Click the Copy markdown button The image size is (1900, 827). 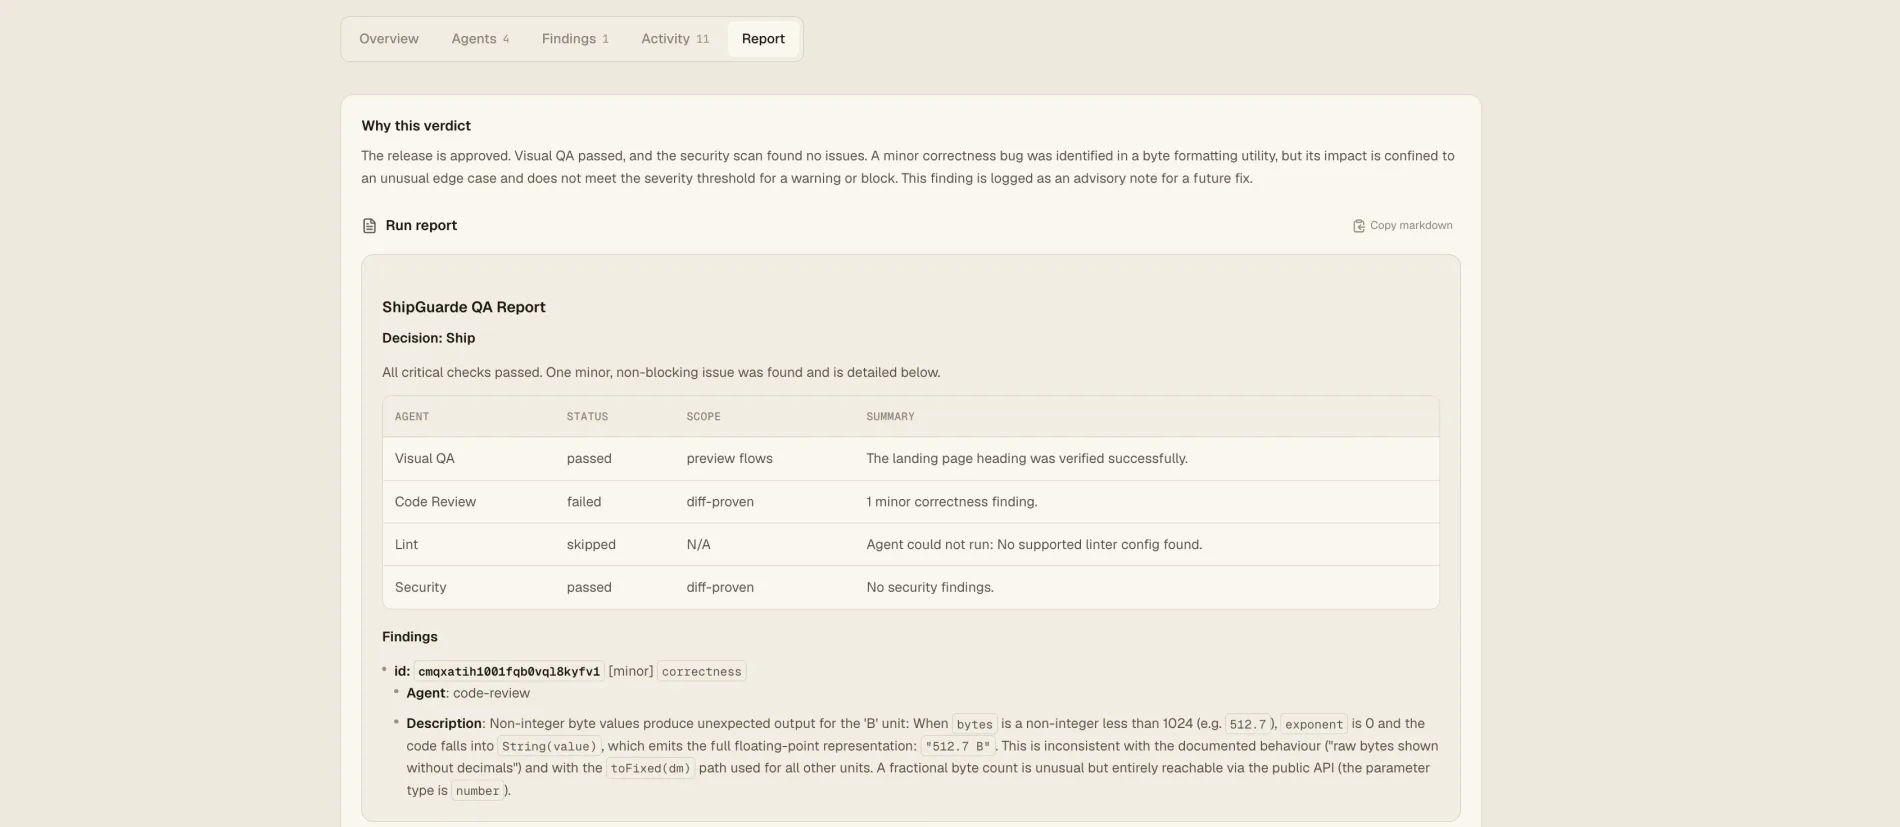click(x=1402, y=226)
